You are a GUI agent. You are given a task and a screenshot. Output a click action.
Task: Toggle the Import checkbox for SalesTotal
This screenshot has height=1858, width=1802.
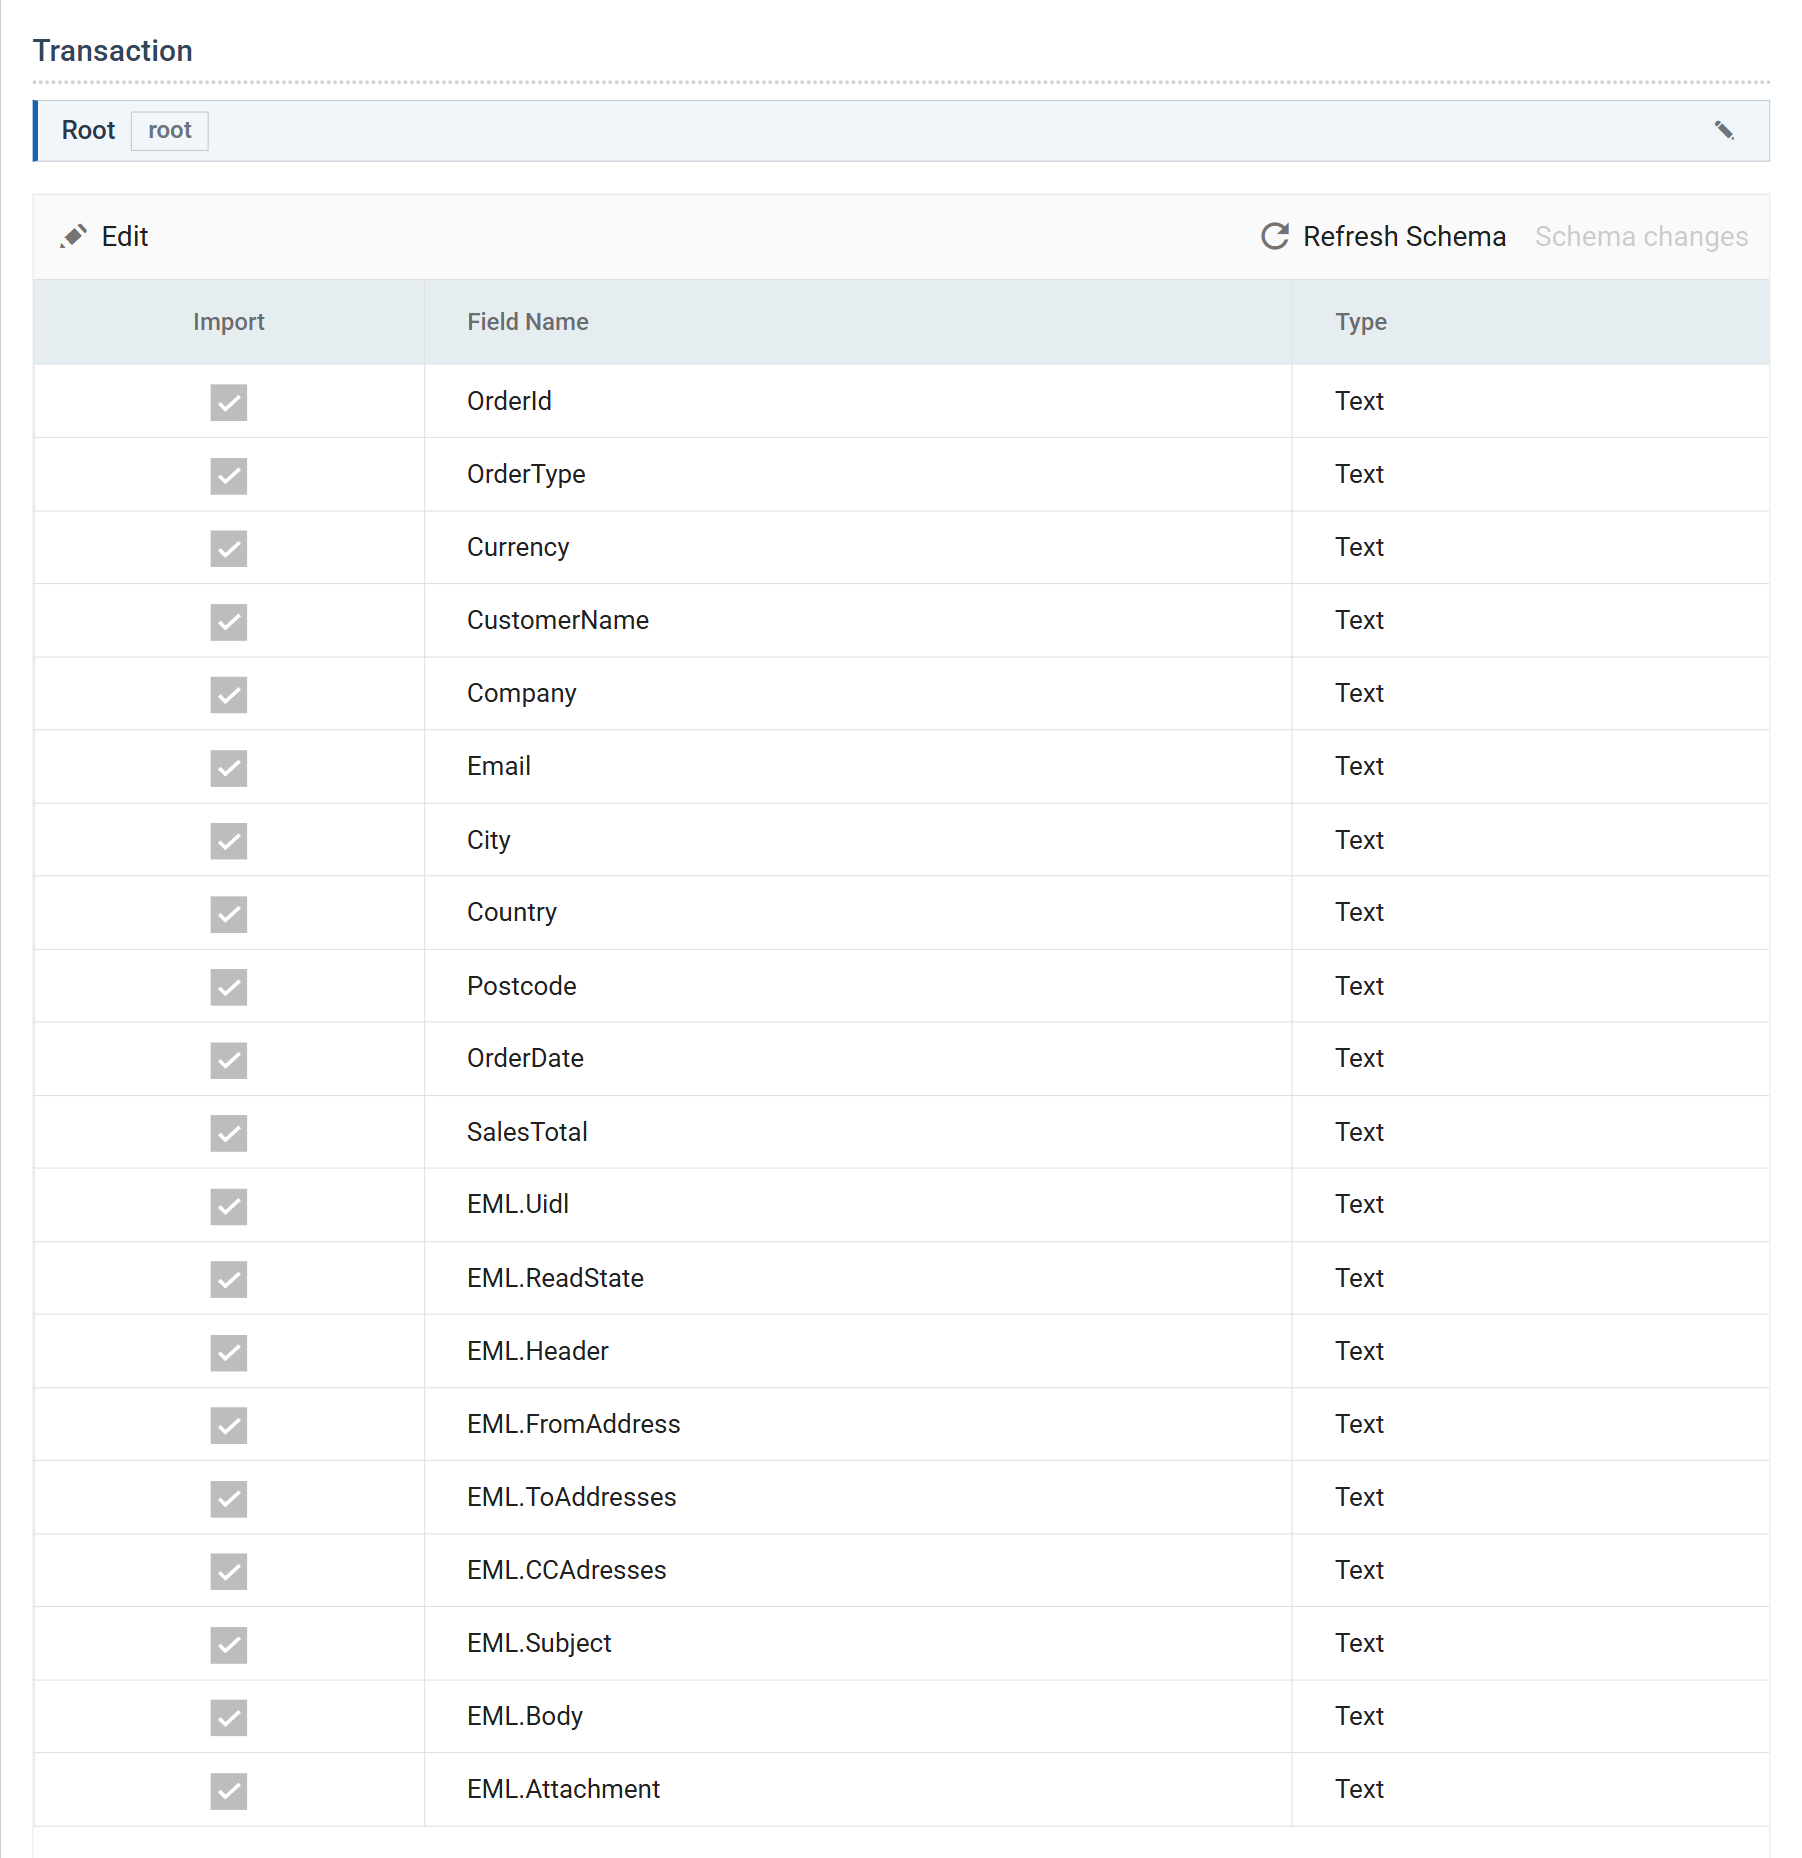[x=229, y=1132]
